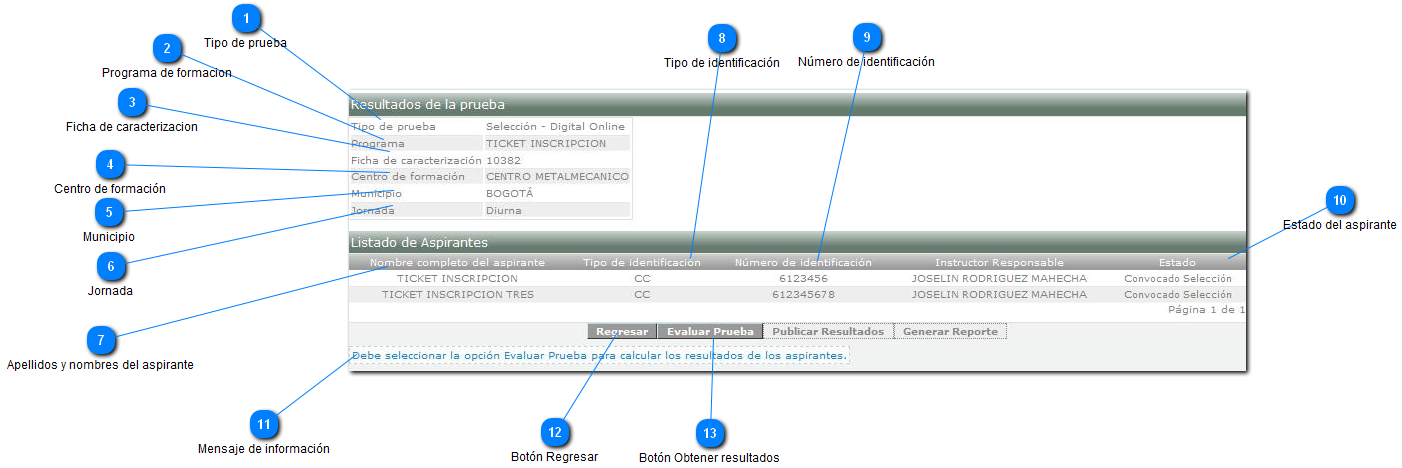The width and height of the screenshot is (1402, 468).
Task: Select the Instructor Responsable column header
Action: [x=999, y=263]
